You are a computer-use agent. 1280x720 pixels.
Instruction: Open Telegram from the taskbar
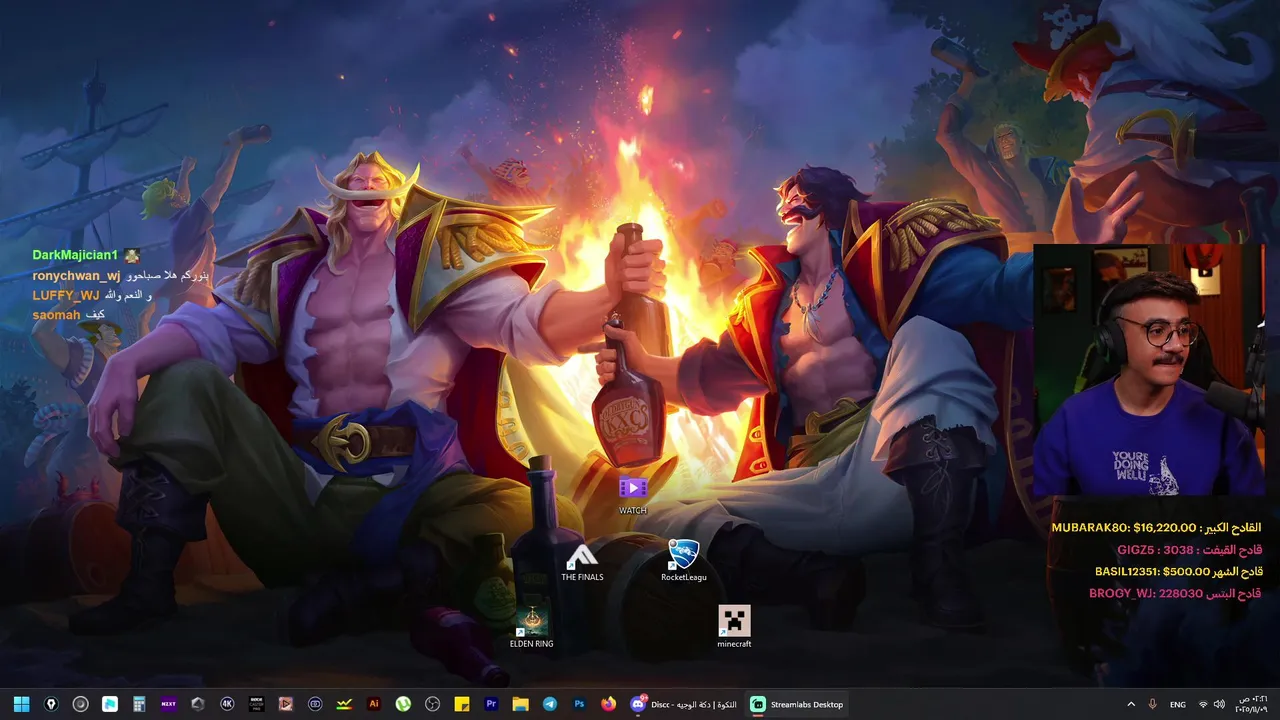(x=550, y=704)
